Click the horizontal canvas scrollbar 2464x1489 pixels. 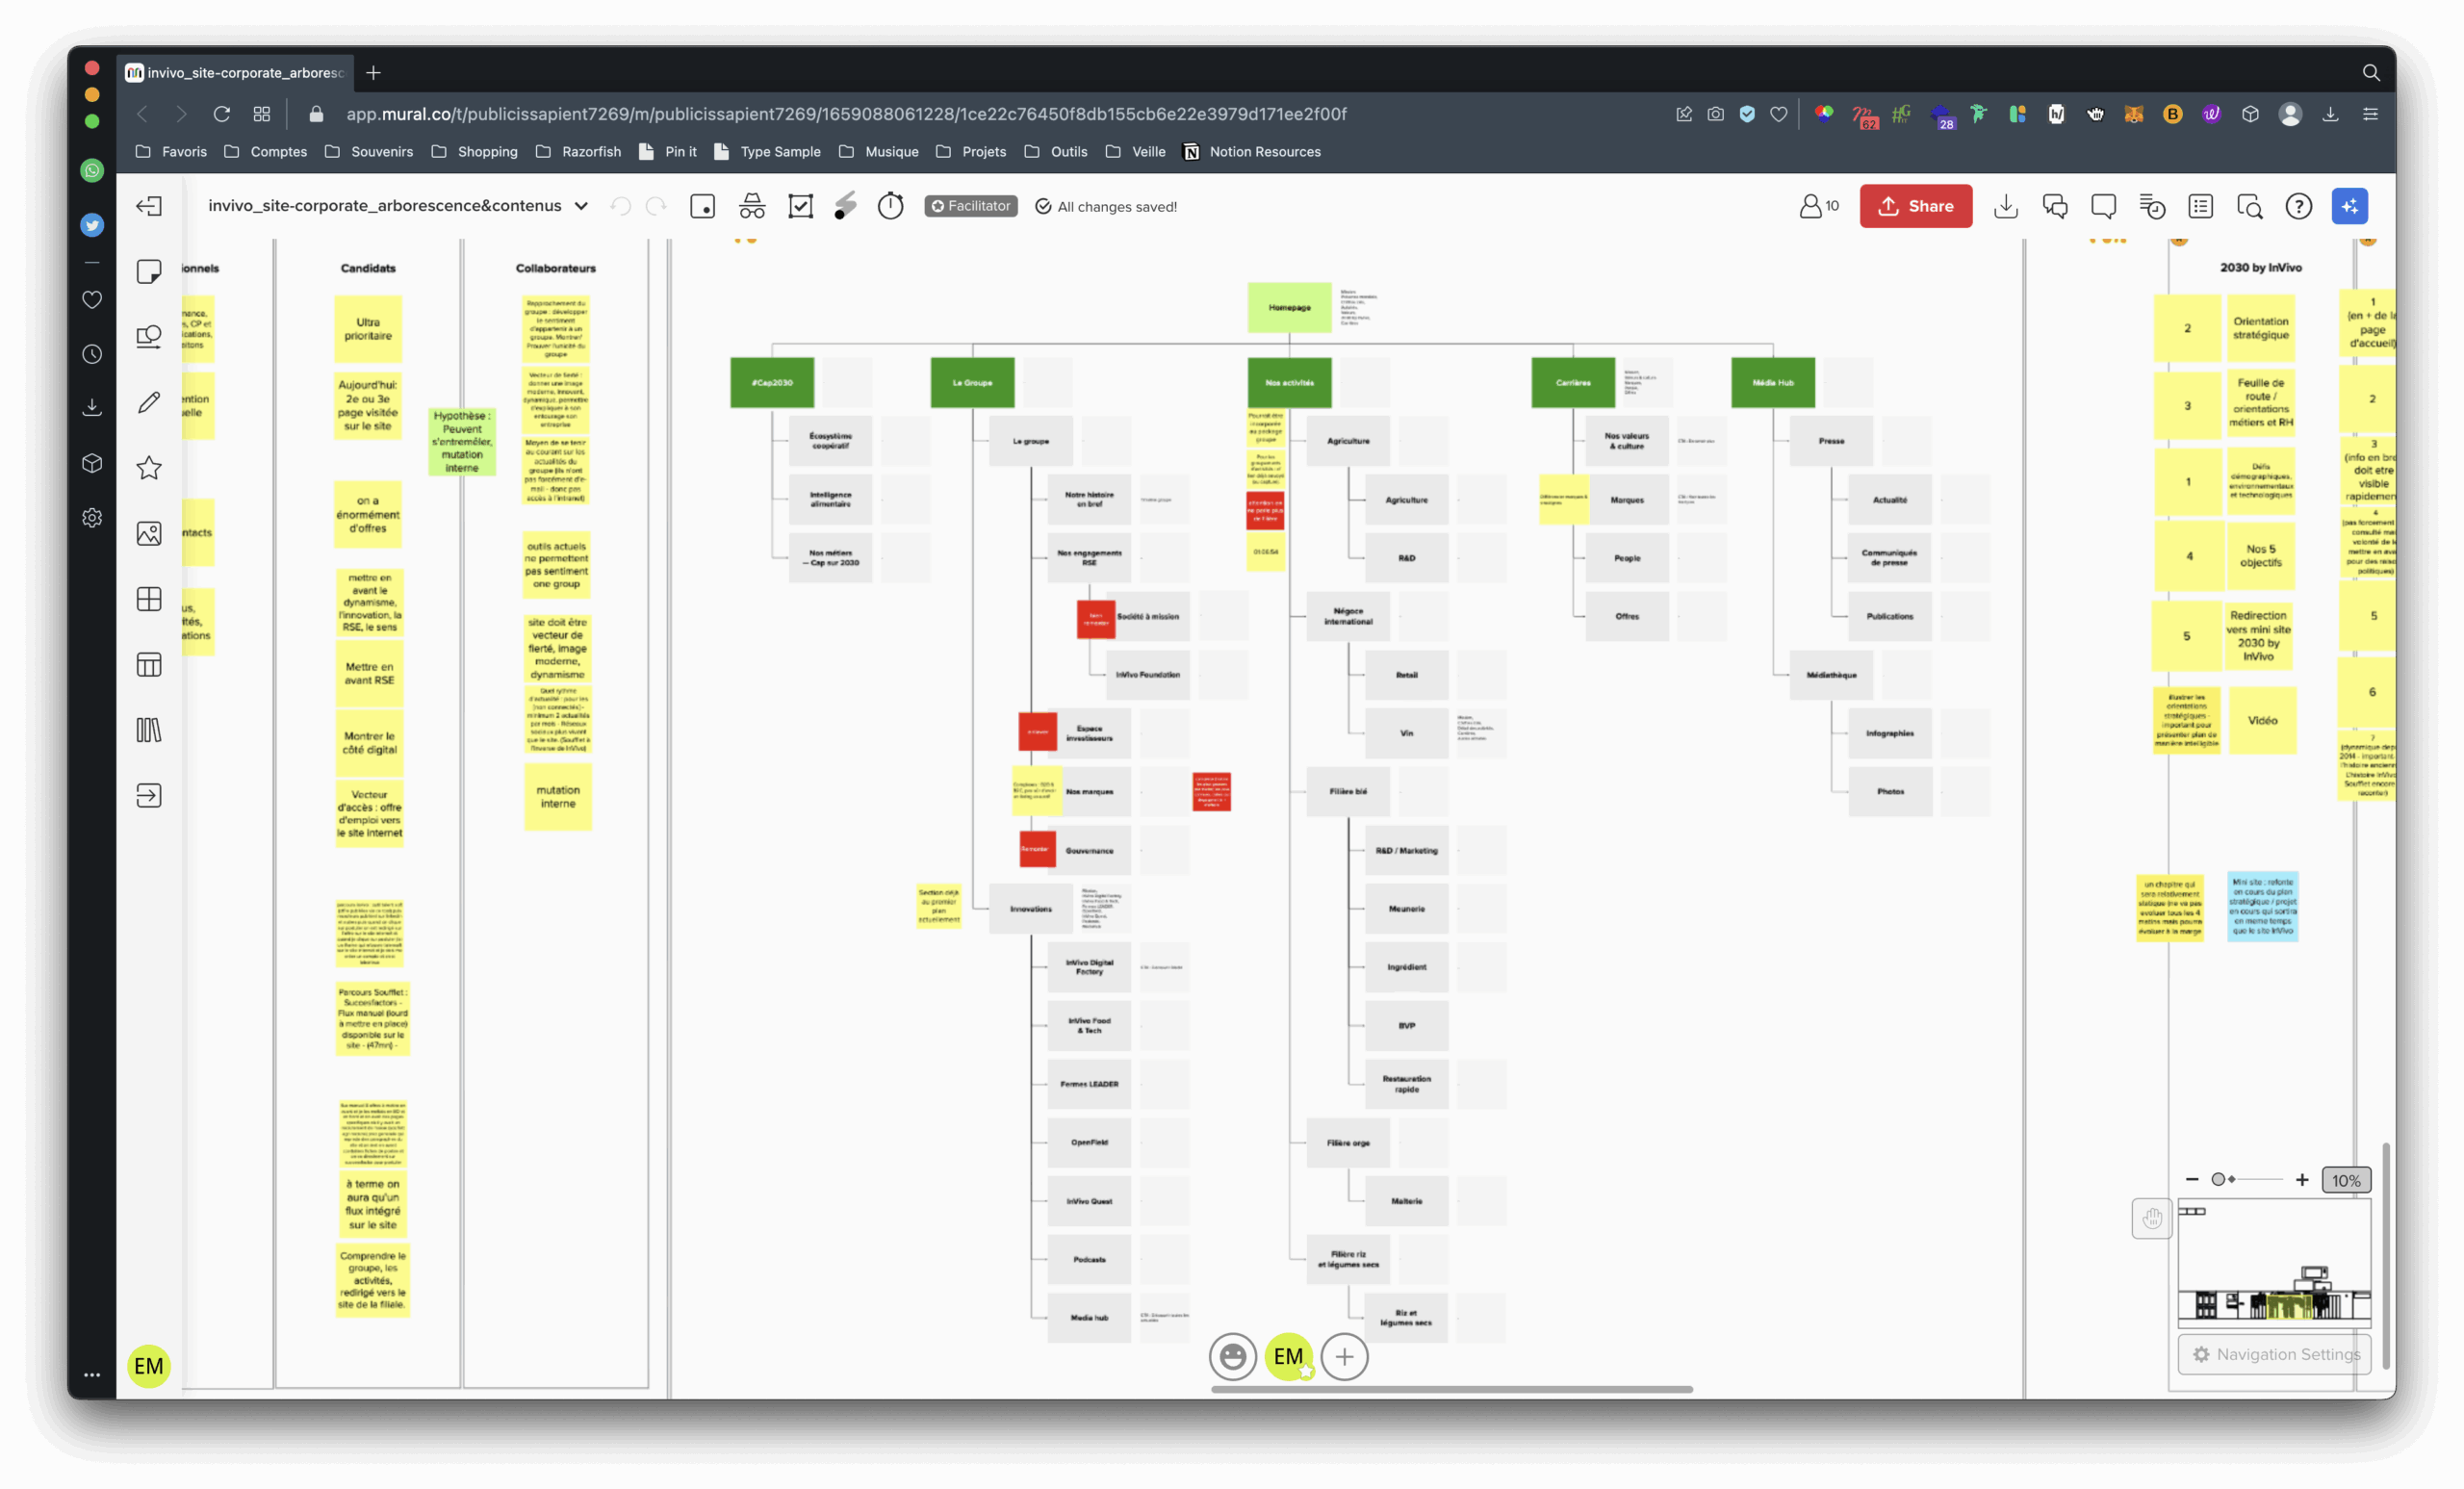point(1451,1389)
